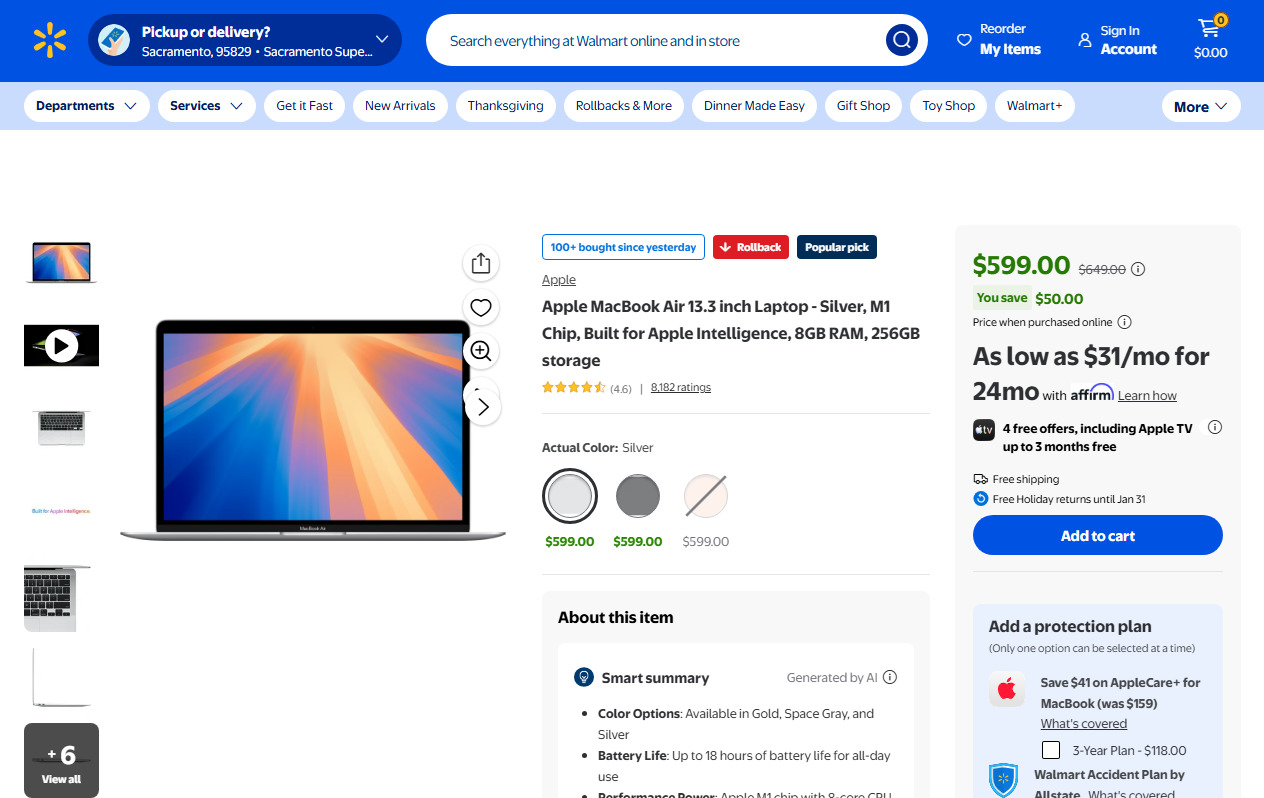Click the Walmart spark logo
Screen dimensions: 1264x798
pyautogui.click(x=49, y=40)
